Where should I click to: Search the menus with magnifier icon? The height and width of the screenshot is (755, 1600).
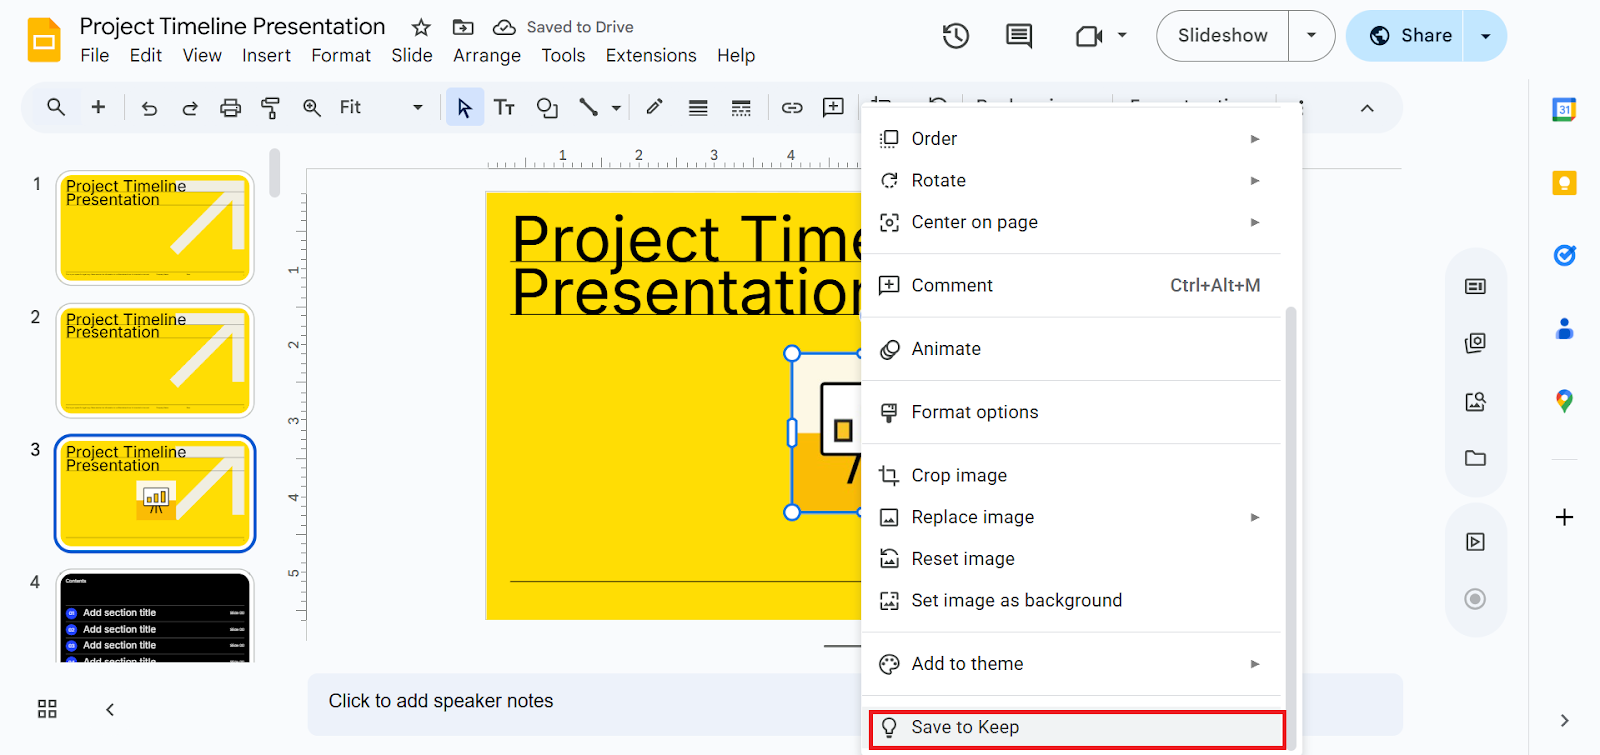(x=56, y=107)
